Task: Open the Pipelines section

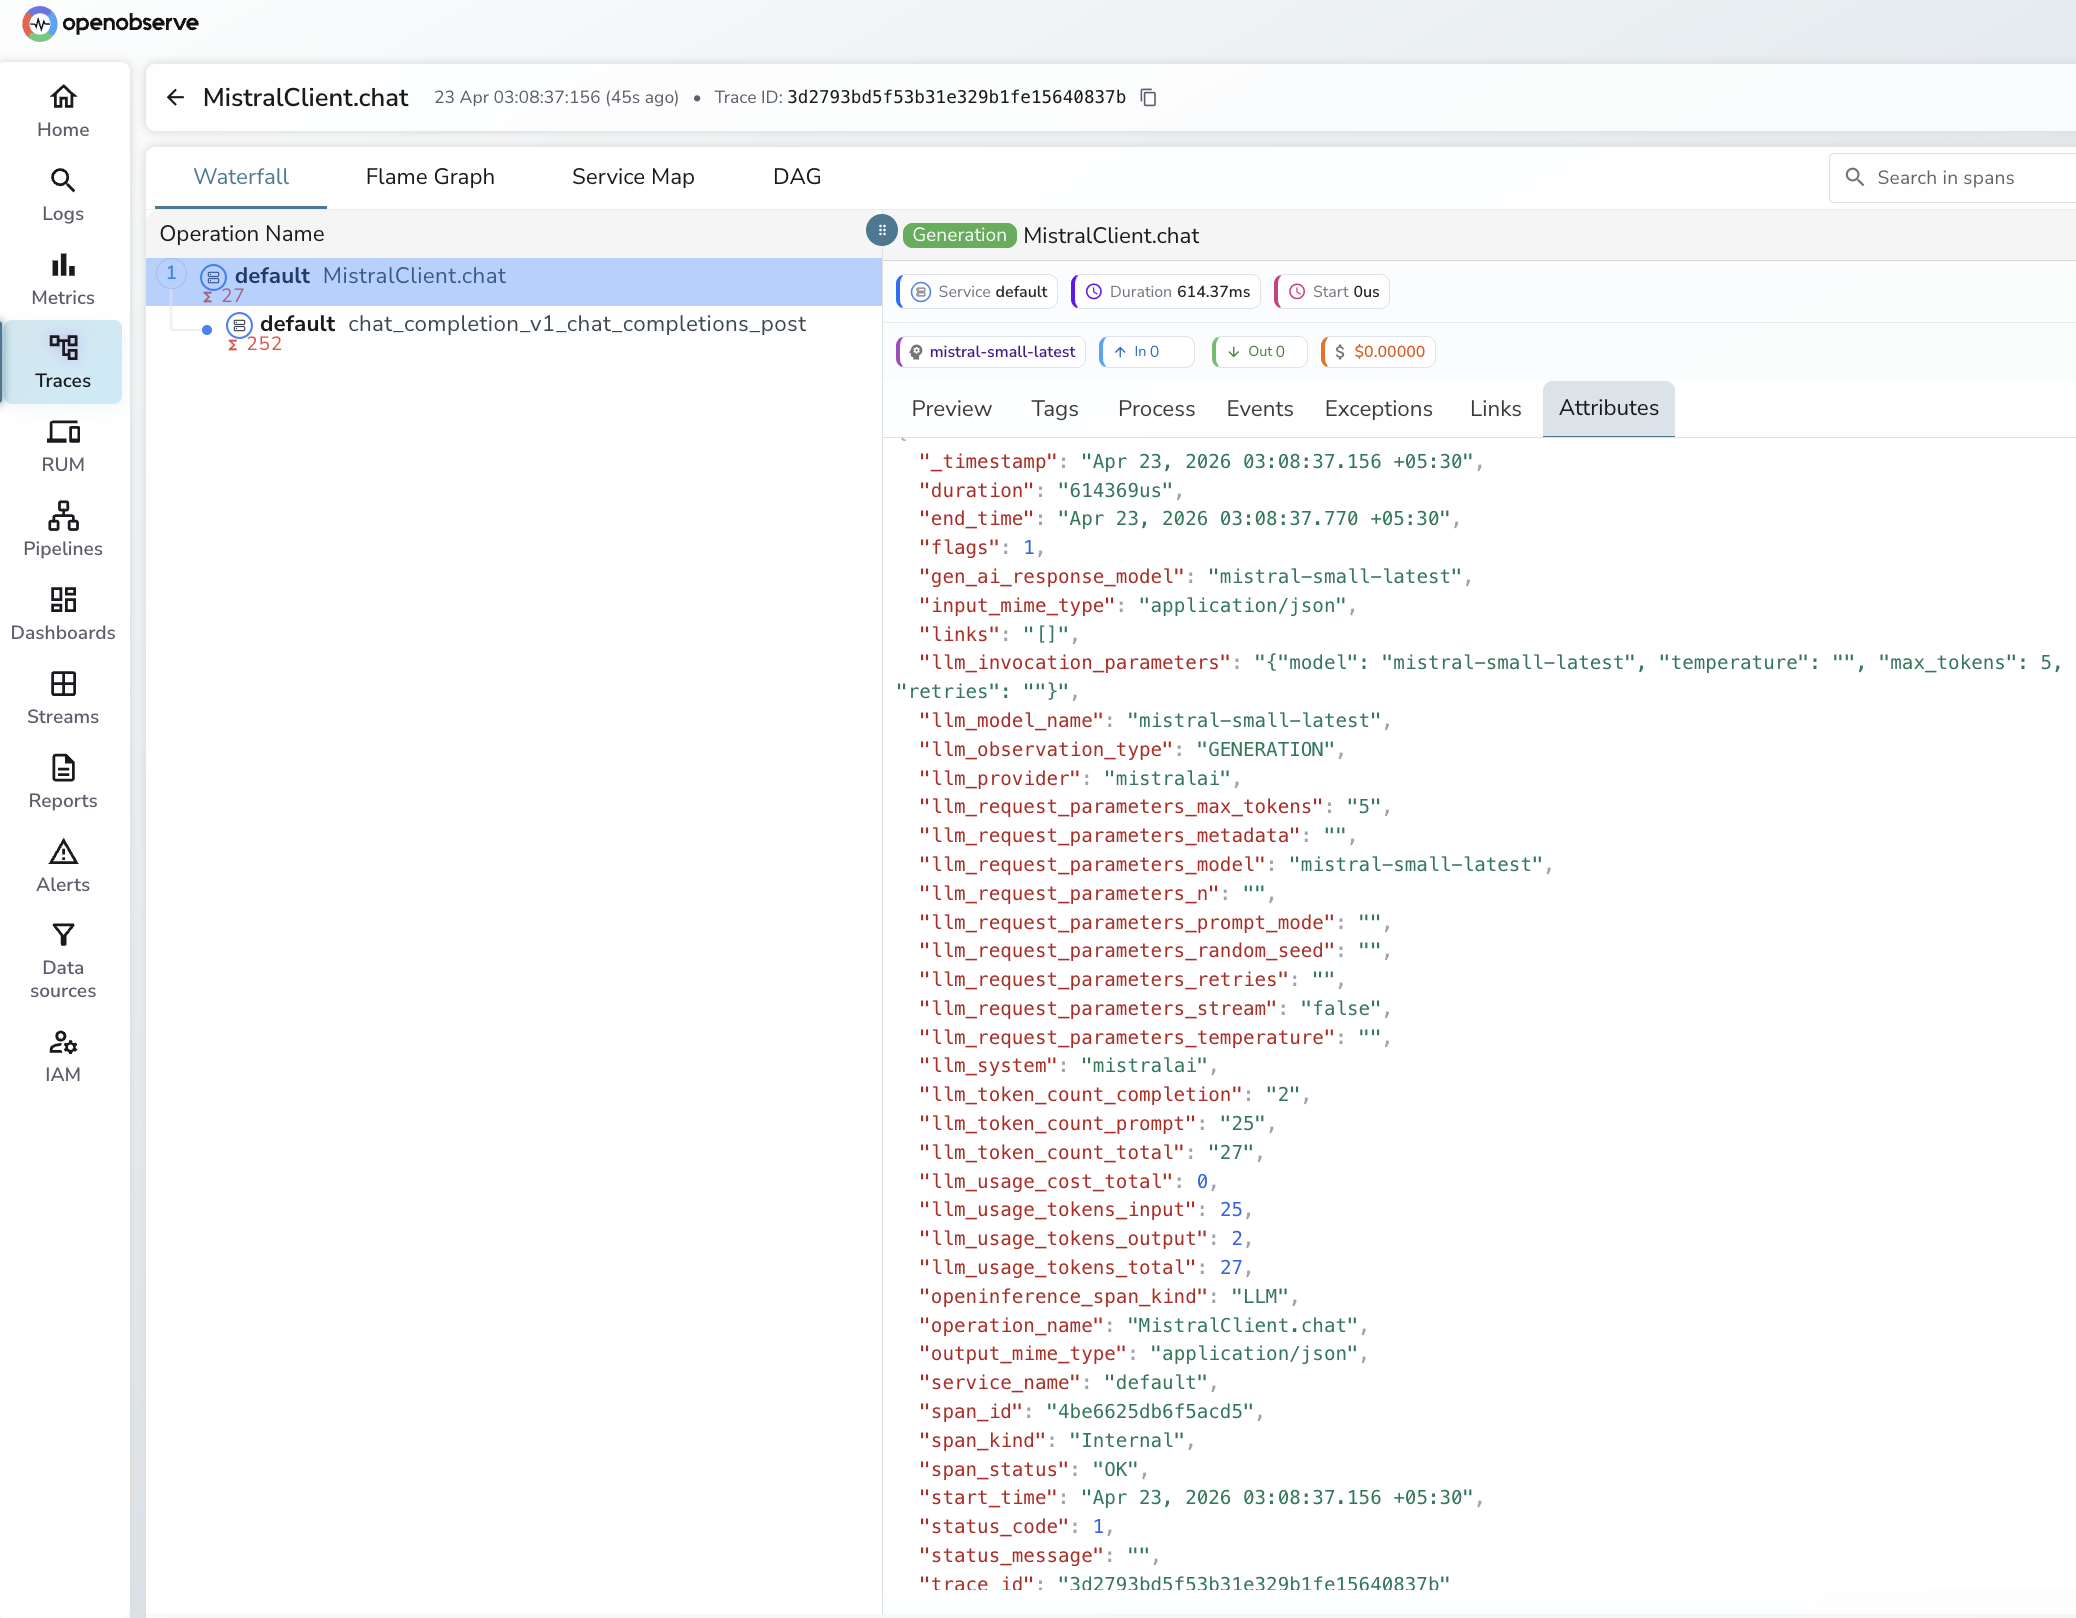Action: (x=62, y=528)
